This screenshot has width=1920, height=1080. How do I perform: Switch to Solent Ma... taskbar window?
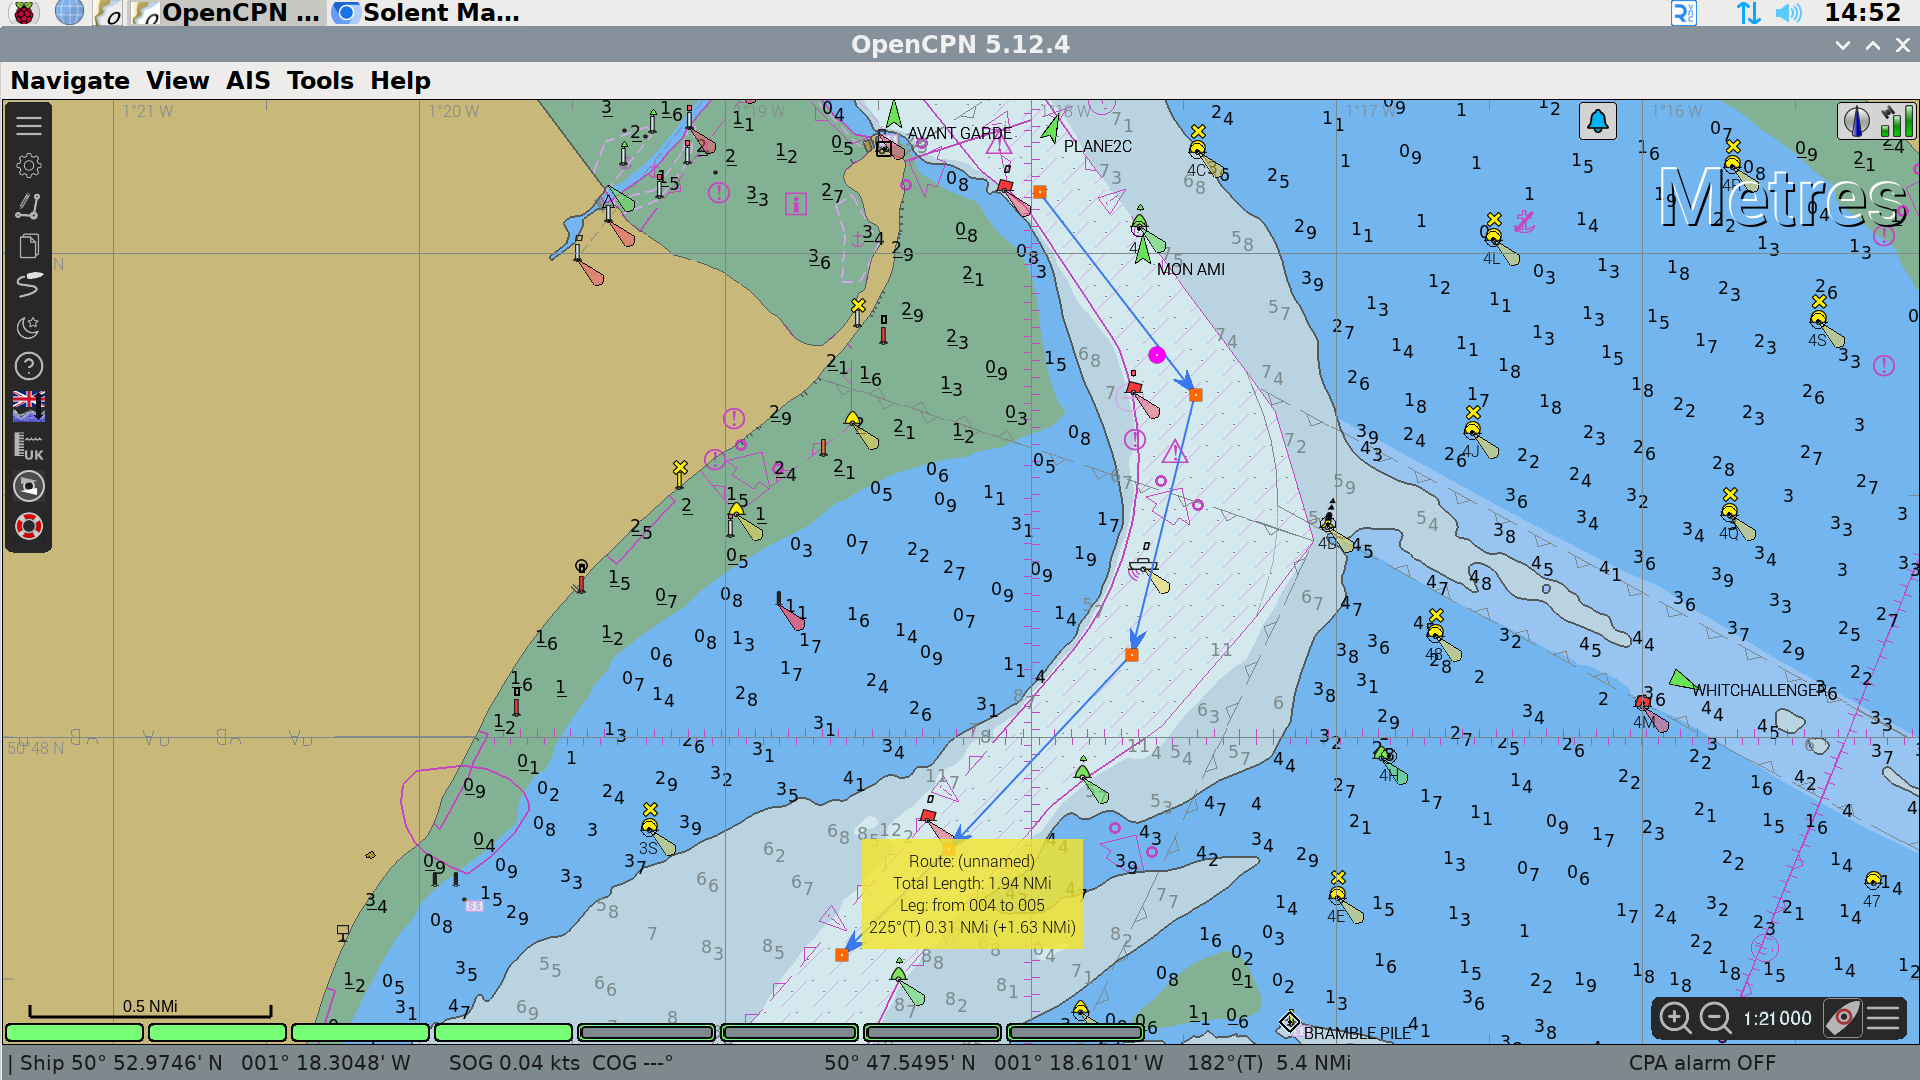[x=427, y=13]
